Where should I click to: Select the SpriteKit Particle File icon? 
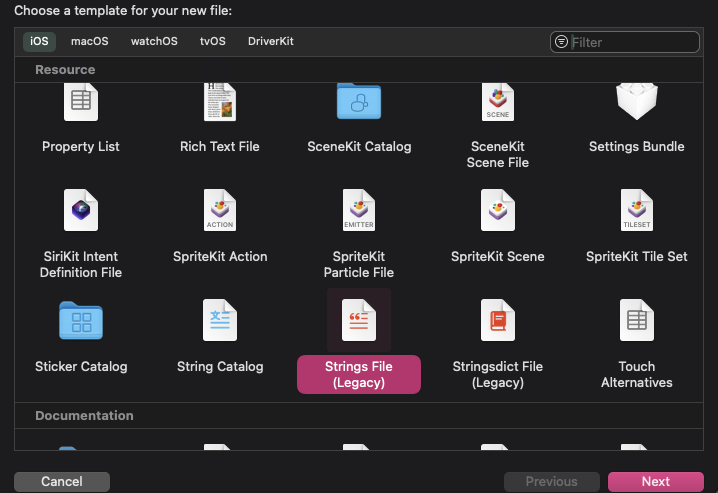[x=359, y=210]
